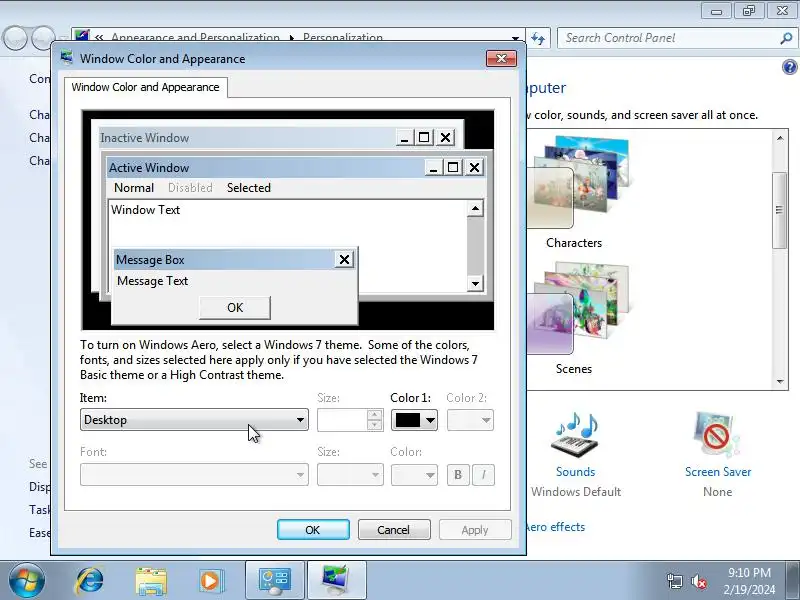The image size is (800, 600).
Task: Decrease the item Size spinner down arrow
Action: tap(374, 426)
